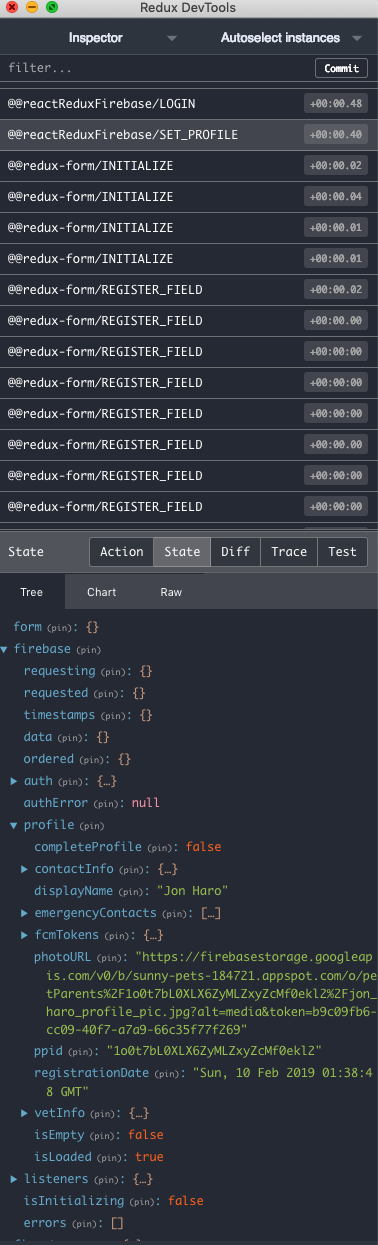Select the first @@redux-form/REGISTER_FIELD action
The height and width of the screenshot is (1245, 378).
click(189, 290)
